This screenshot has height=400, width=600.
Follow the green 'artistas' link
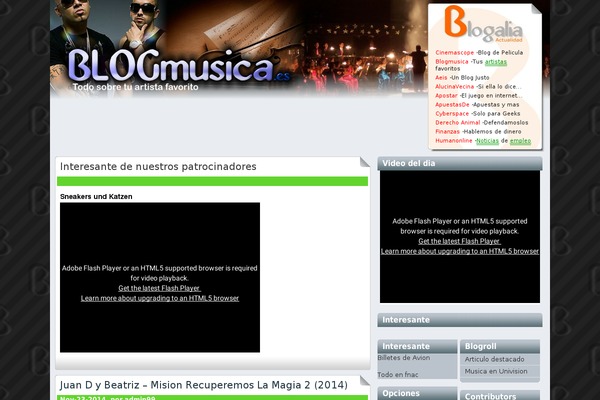coord(496,62)
